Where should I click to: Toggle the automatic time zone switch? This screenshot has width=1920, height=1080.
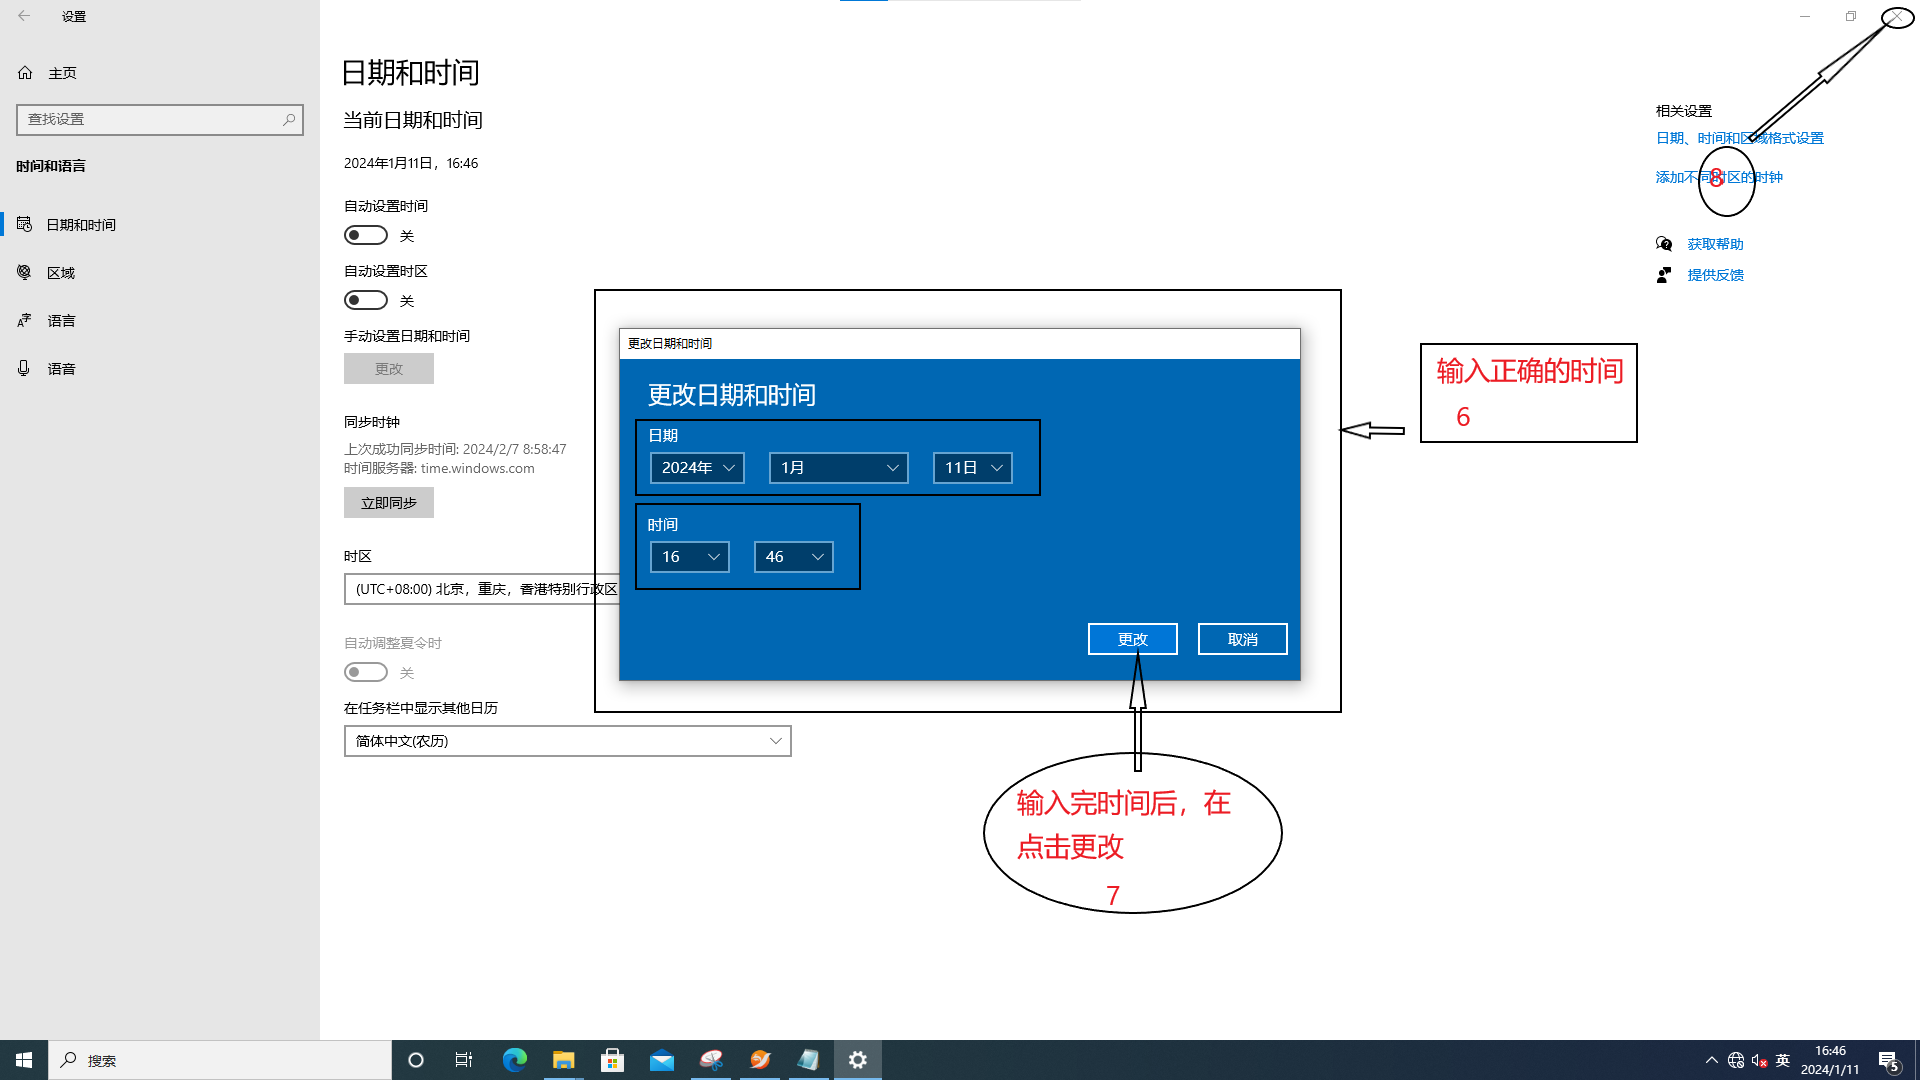pos(366,300)
